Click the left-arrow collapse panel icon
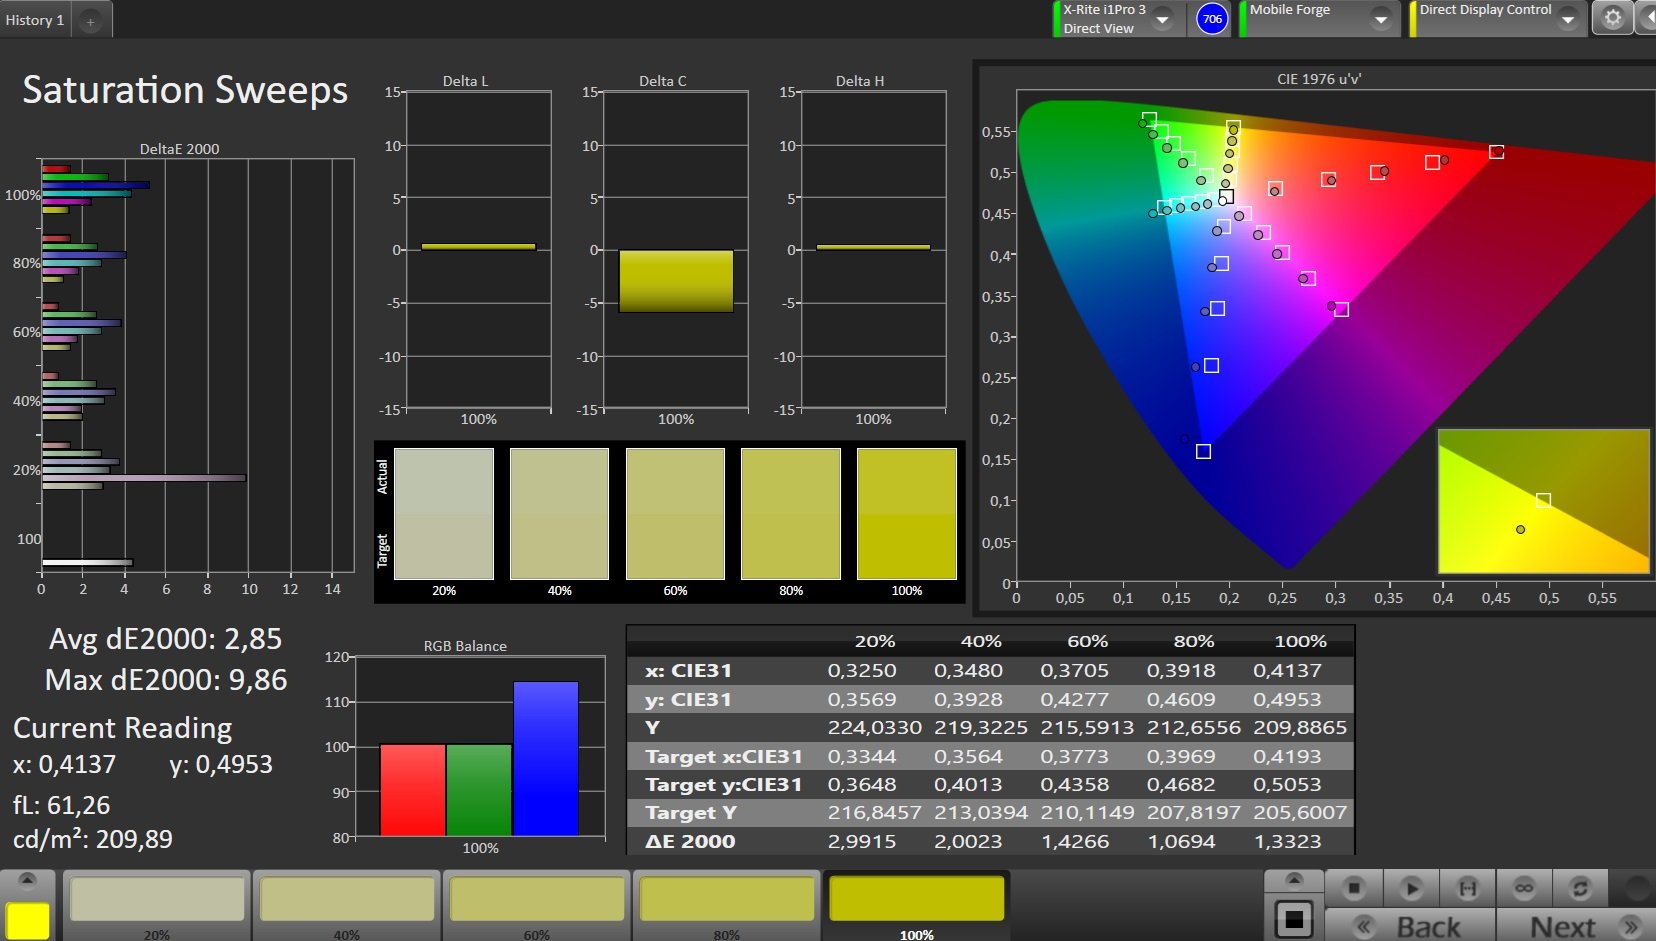The image size is (1656, 941). (x=1646, y=18)
